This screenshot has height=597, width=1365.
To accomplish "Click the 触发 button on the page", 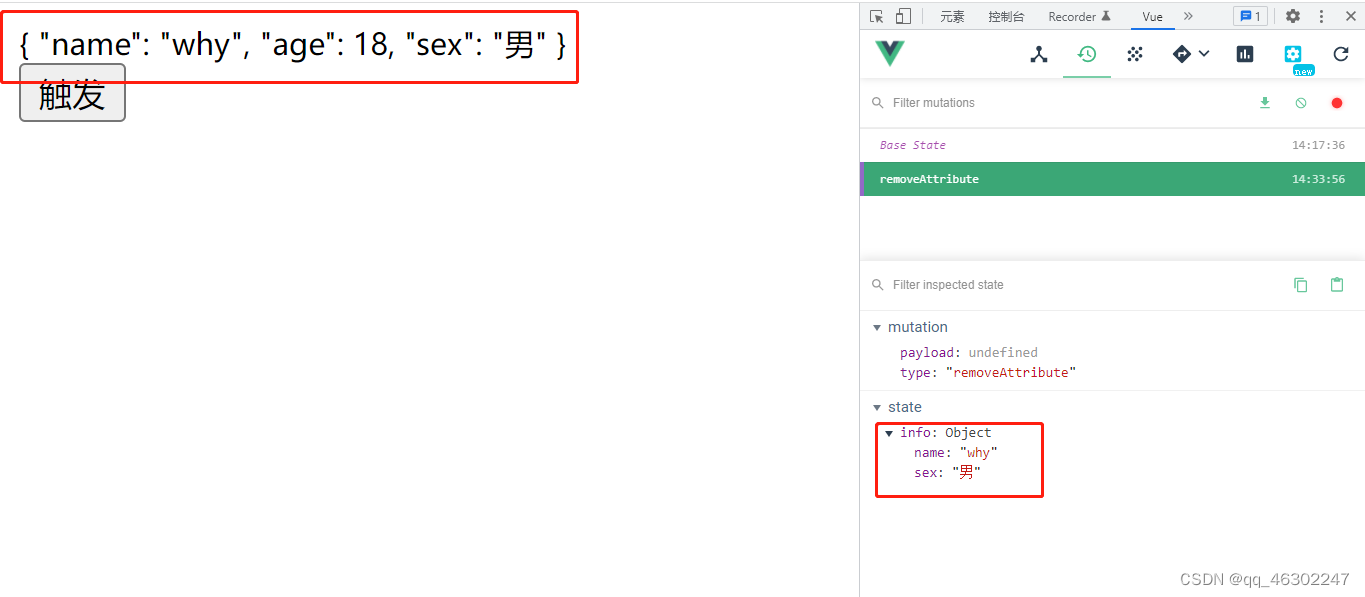I will [x=72, y=93].
